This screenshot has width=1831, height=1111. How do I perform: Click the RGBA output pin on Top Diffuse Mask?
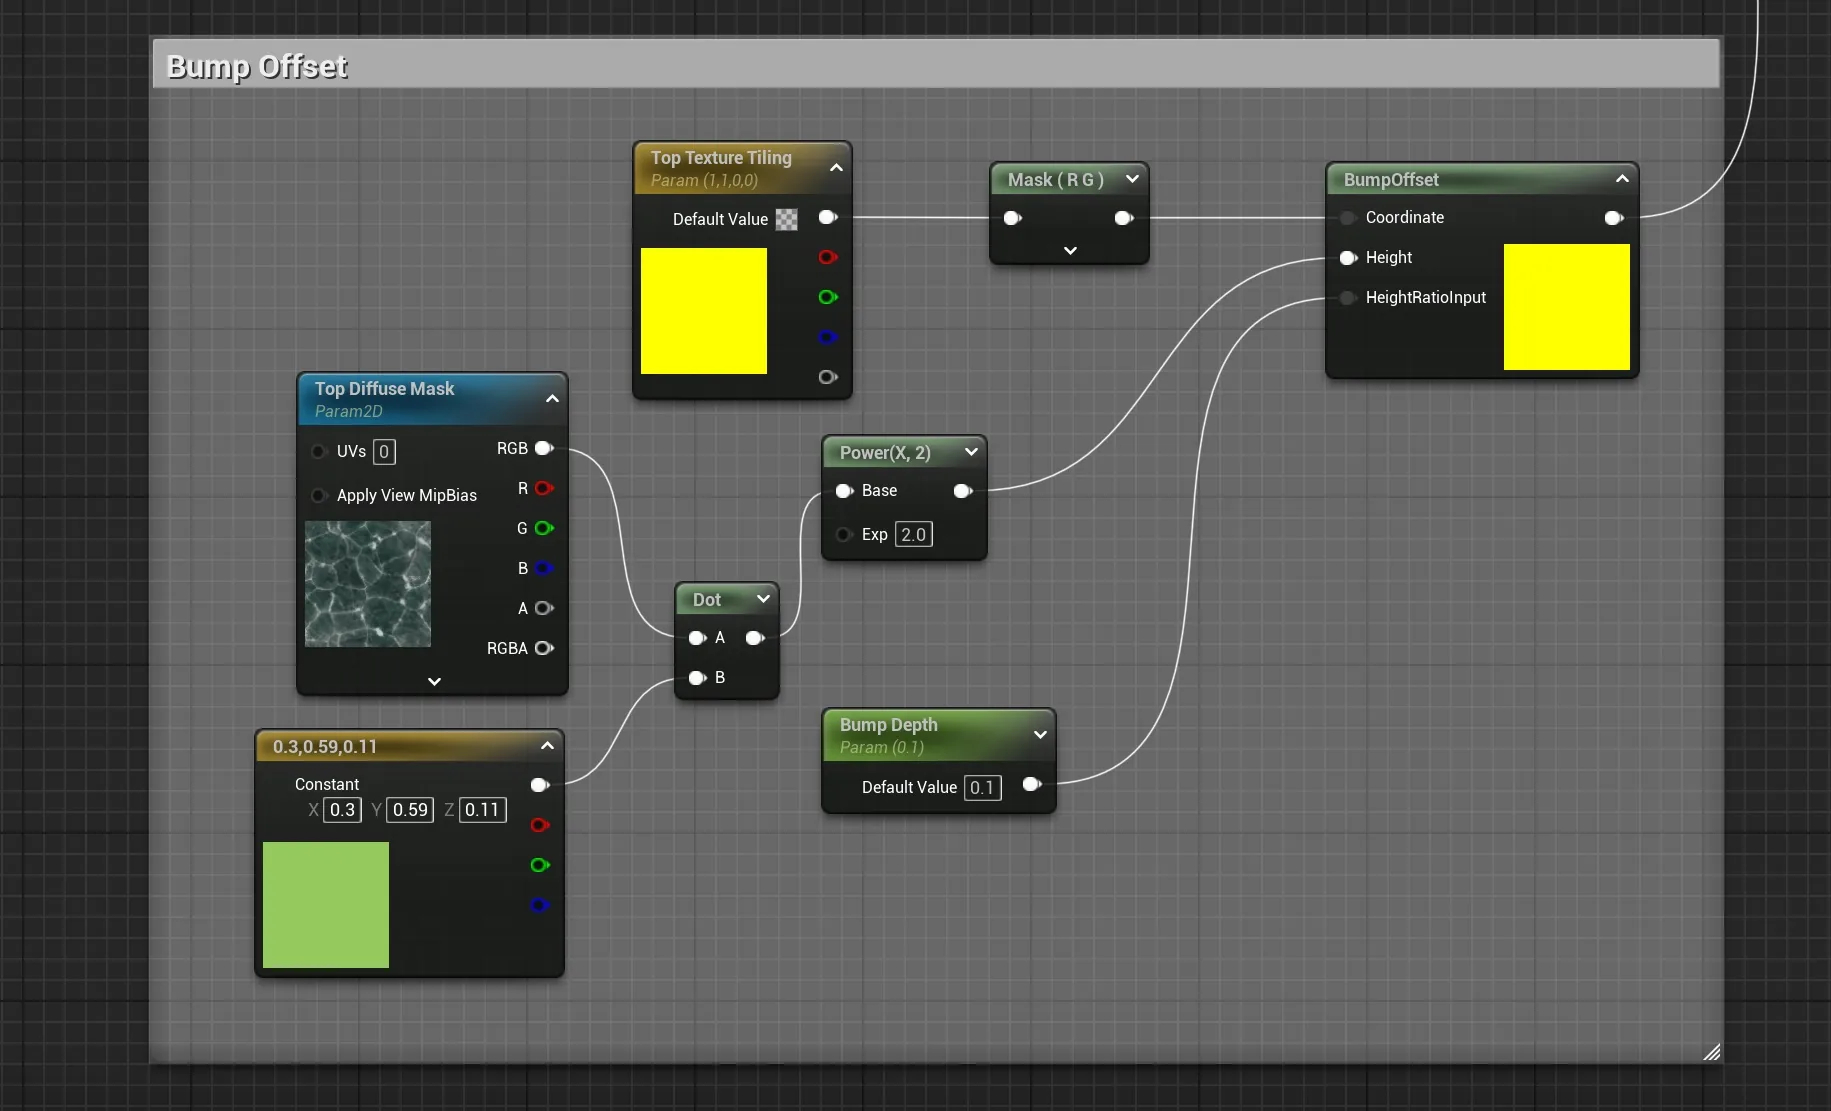[x=544, y=648]
